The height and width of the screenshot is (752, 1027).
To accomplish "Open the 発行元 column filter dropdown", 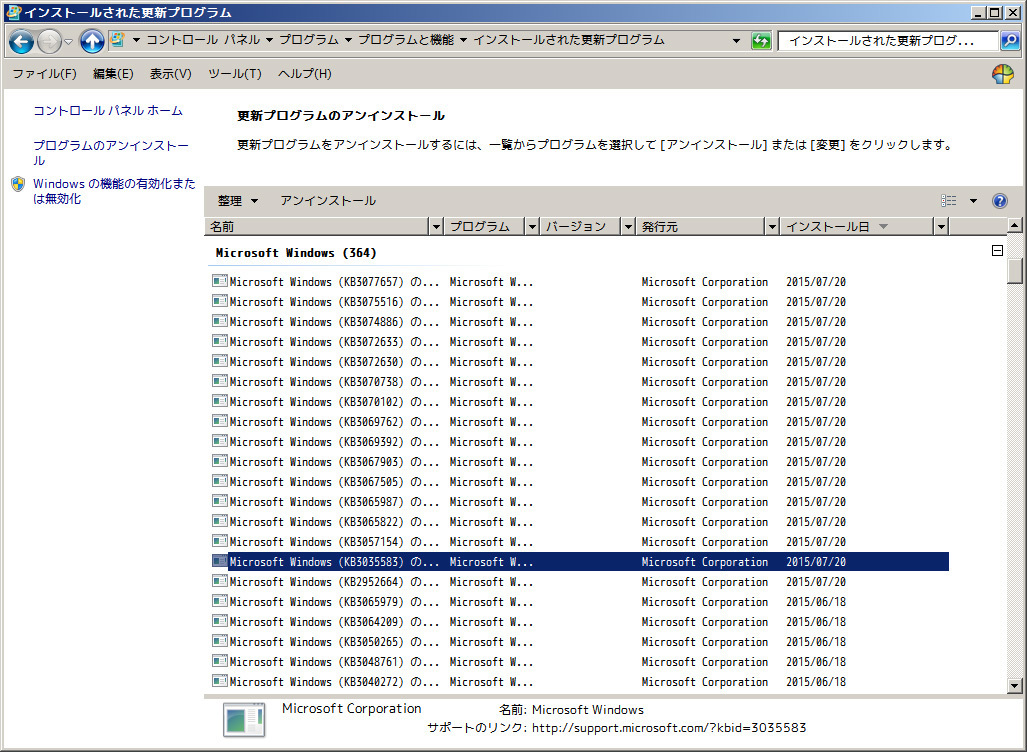I will click(772, 227).
